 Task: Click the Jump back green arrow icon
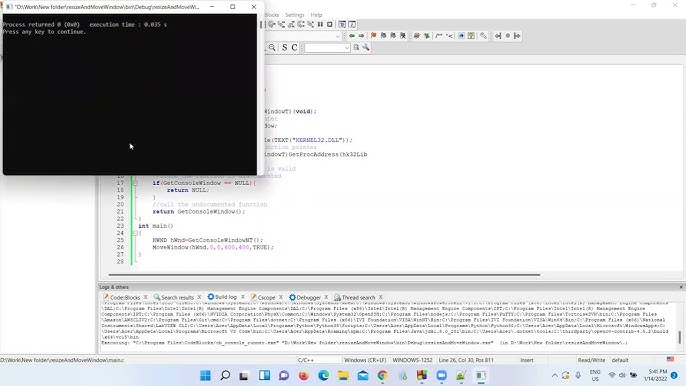352,36
